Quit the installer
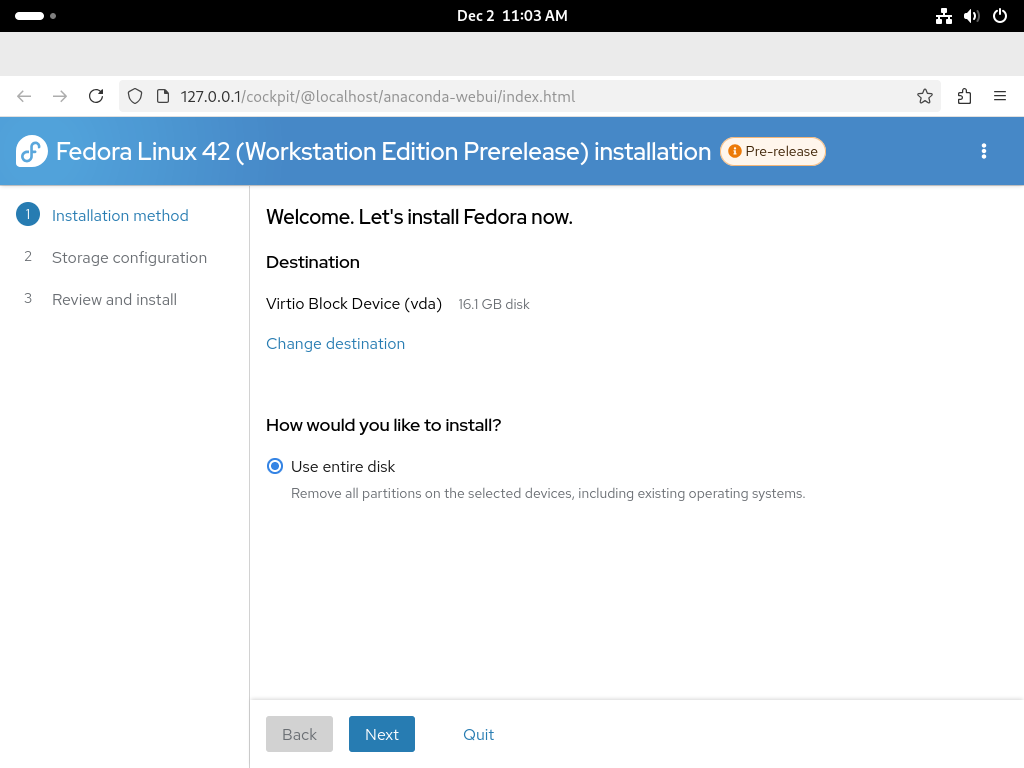 click(478, 734)
